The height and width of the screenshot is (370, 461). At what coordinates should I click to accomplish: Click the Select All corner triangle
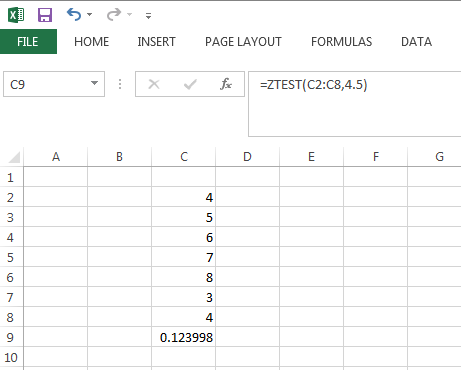point(14,157)
